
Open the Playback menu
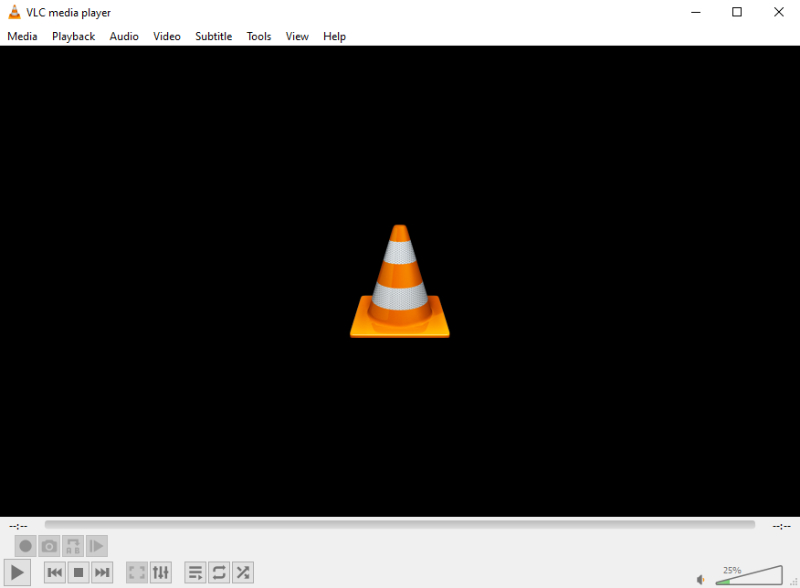73,36
